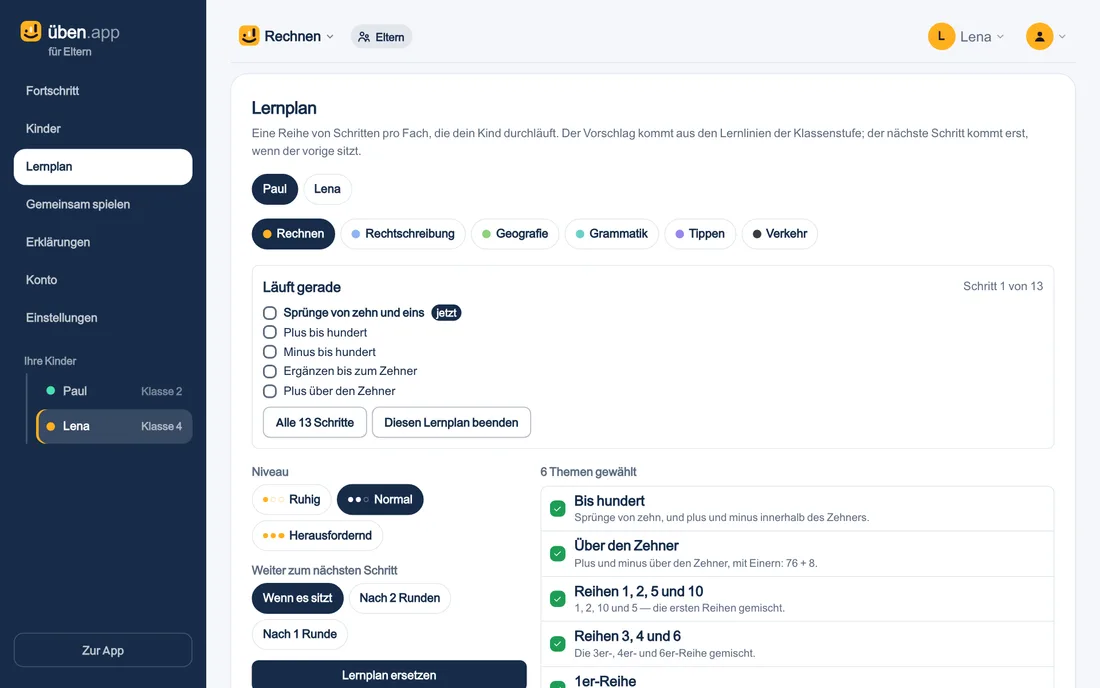This screenshot has height=688, width=1100.
Task: Click the orange L avatar for Lena
Action: [941, 36]
